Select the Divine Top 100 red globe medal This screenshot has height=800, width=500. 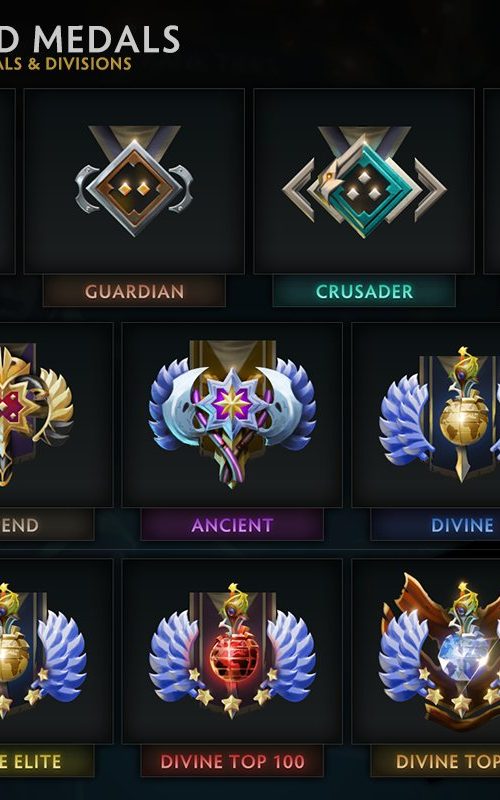click(232, 651)
